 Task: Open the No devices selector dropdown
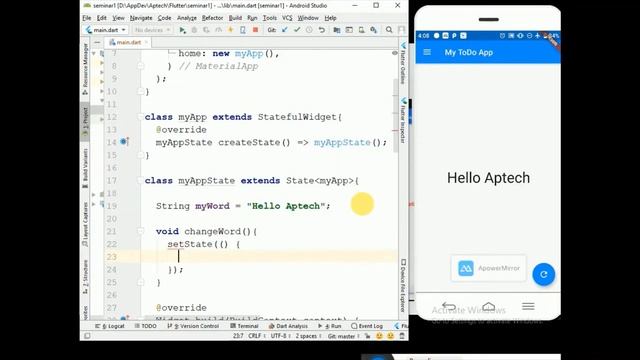[152, 30]
